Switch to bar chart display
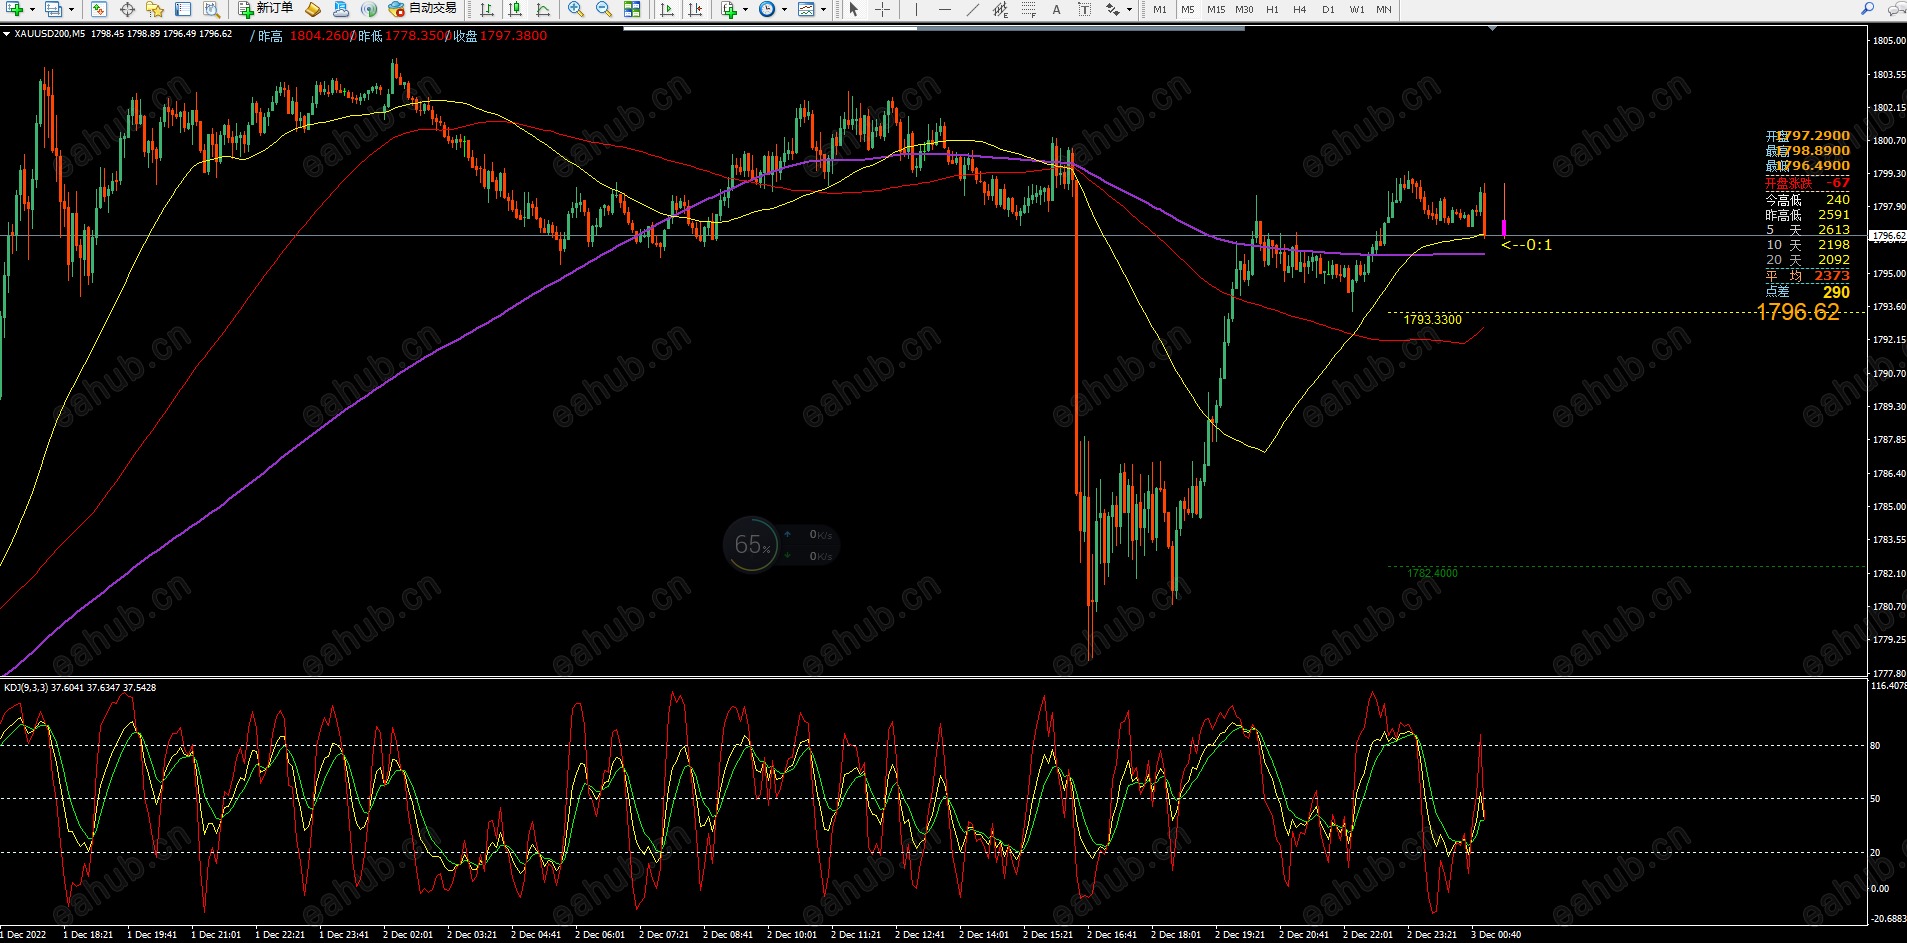This screenshot has width=1907, height=943. (487, 9)
